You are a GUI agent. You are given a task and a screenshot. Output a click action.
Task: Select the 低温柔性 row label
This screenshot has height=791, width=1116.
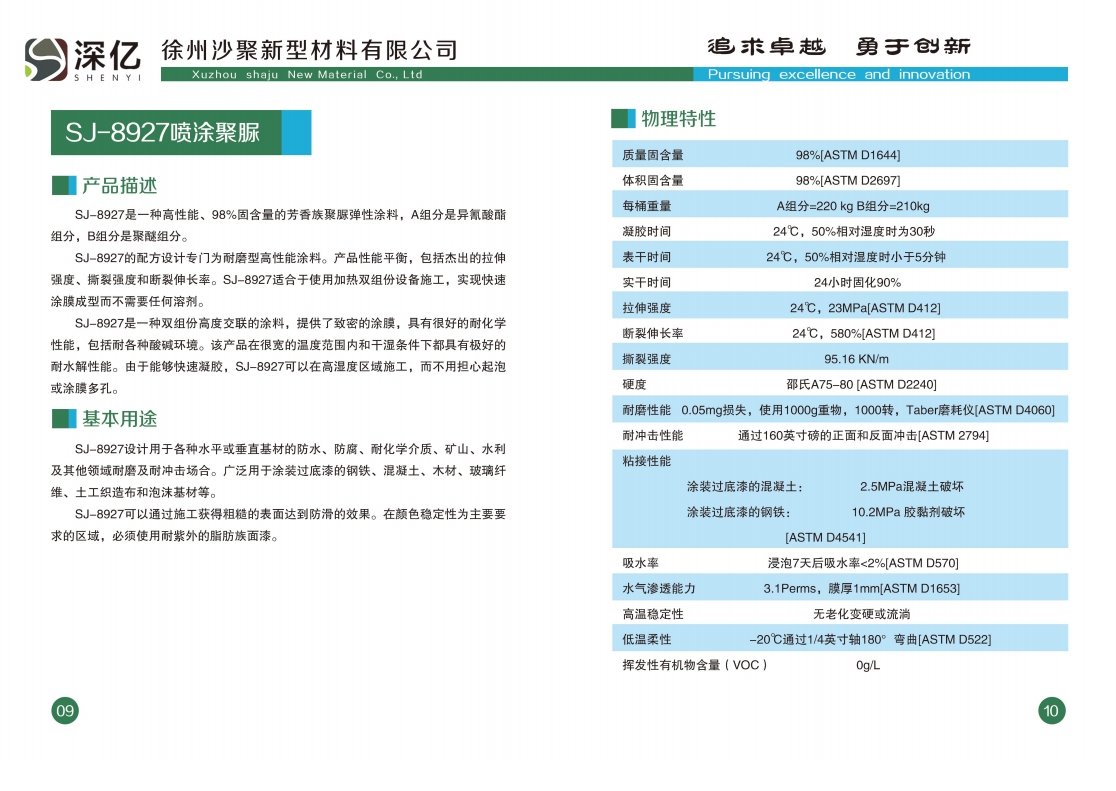click(647, 639)
